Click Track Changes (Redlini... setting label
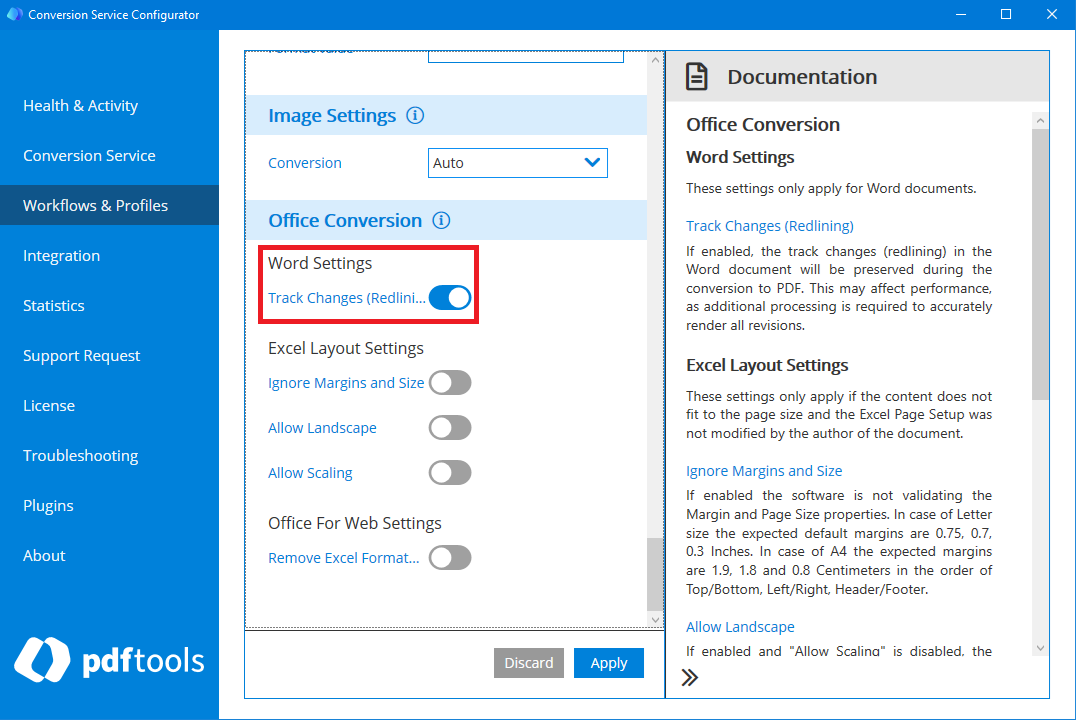The image size is (1076, 720). 347,298
